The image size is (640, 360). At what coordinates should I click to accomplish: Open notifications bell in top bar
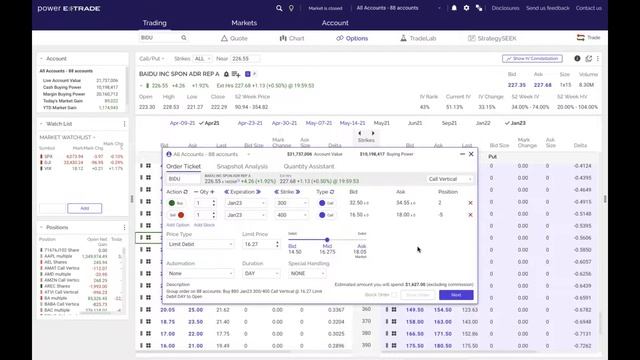pos(454,8)
